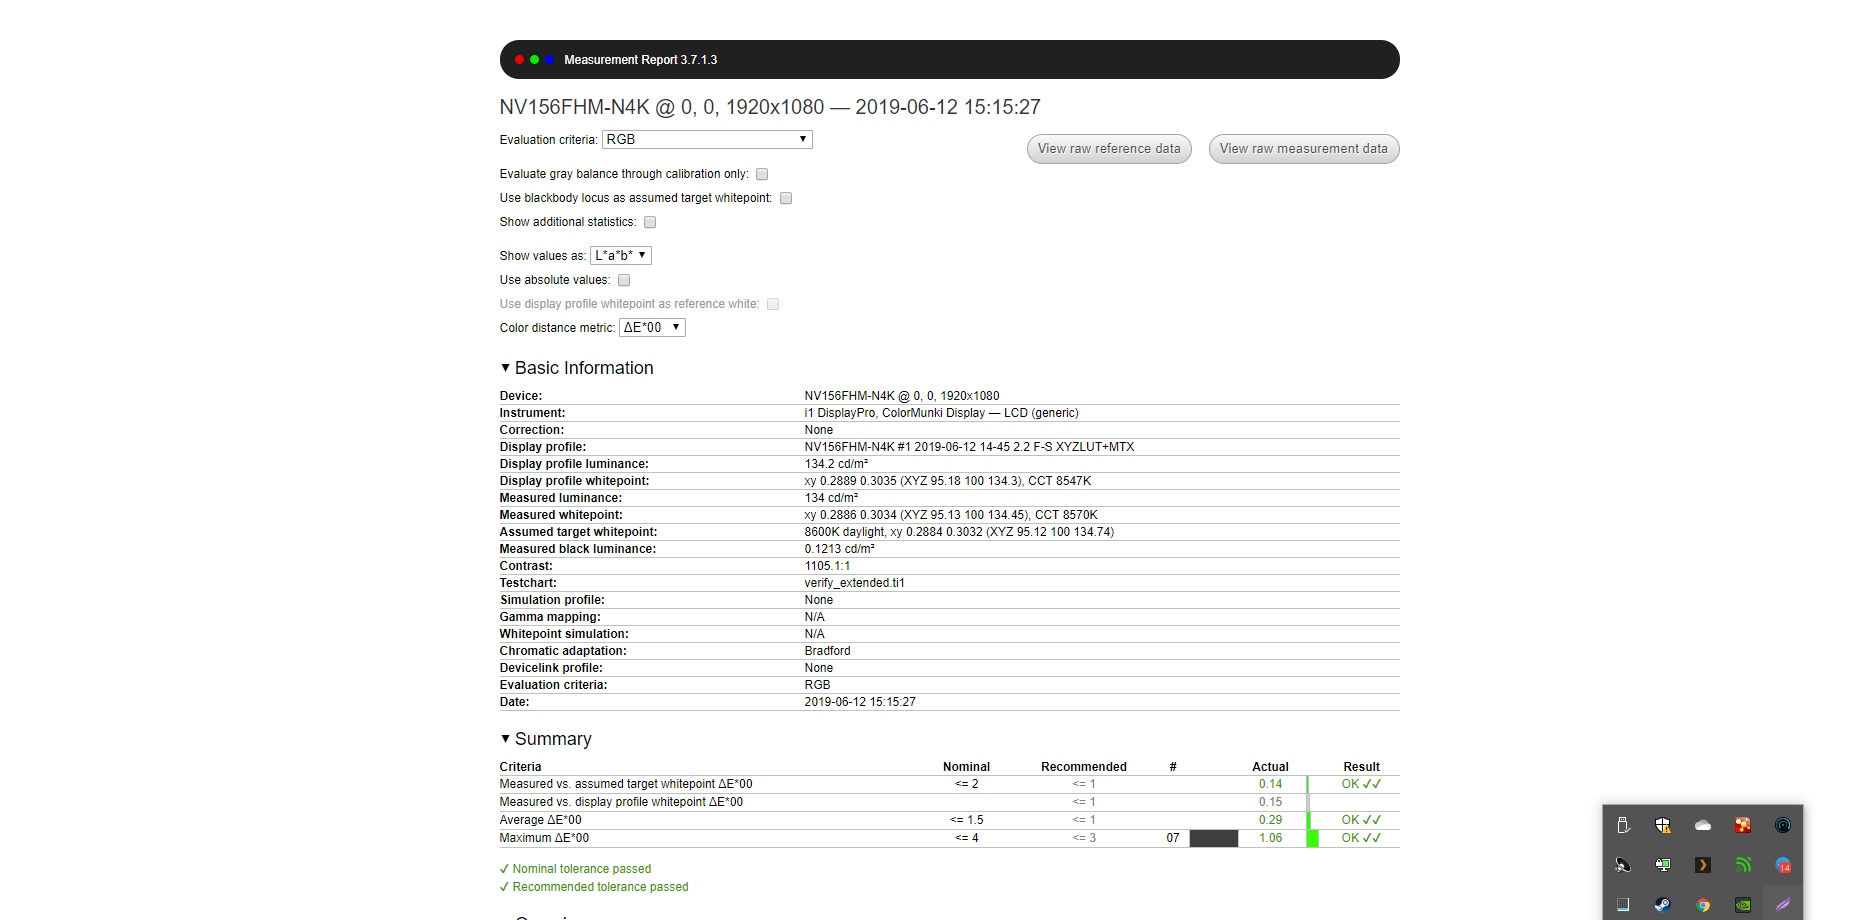Viewport: 1874px width, 920px height.
Task: Open the OneDrive cloud tray icon
Action: [x=1703, y=825]
